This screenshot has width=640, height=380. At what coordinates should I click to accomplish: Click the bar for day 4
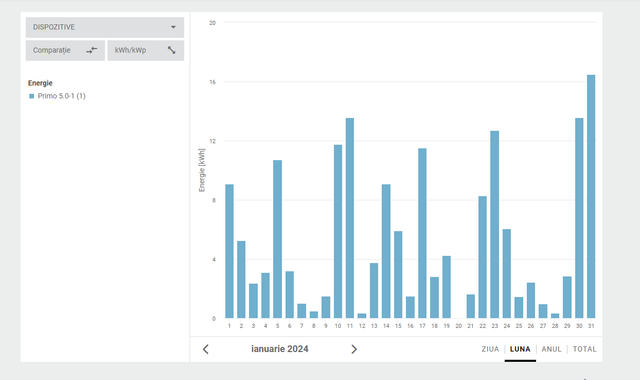coord(265,296)
